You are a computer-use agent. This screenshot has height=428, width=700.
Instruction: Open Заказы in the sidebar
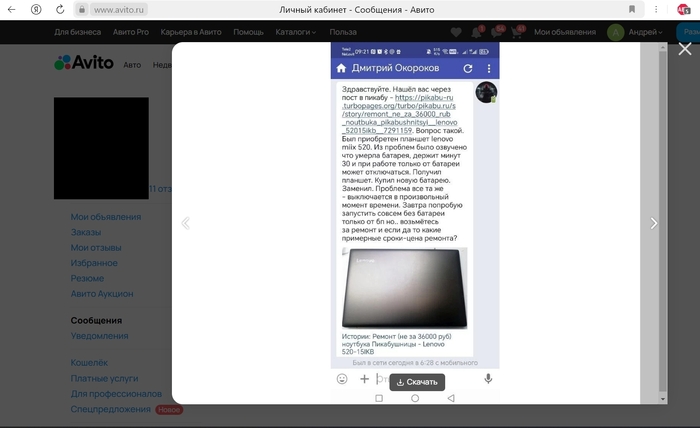[x=86, y=232]
